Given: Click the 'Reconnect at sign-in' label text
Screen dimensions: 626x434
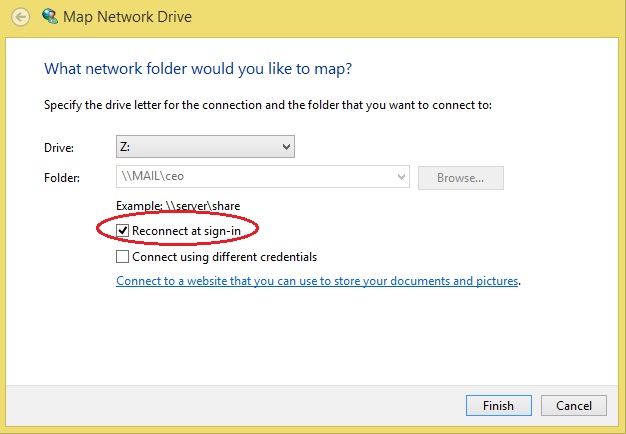Looking at the screenshot, I should 186,231.
